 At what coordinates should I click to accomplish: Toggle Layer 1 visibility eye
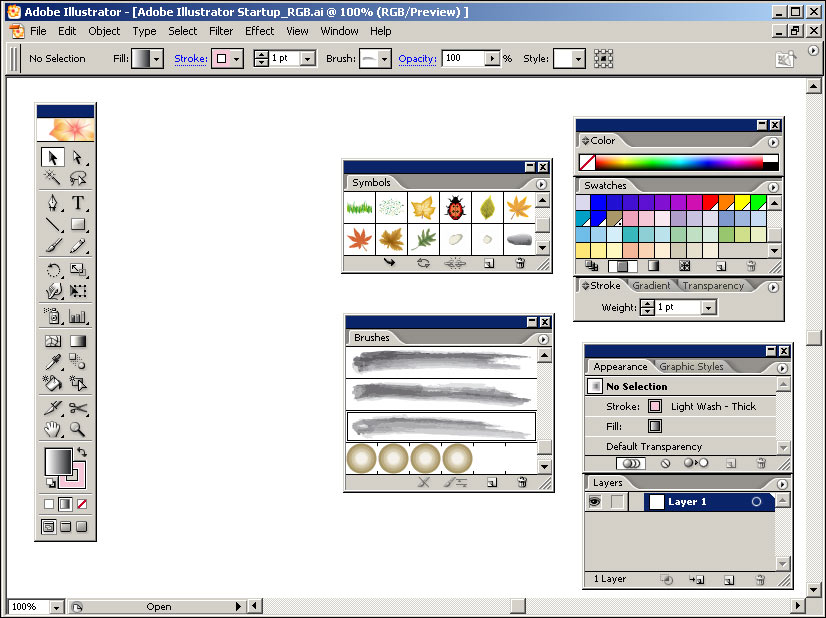click(x=595, y=502)
